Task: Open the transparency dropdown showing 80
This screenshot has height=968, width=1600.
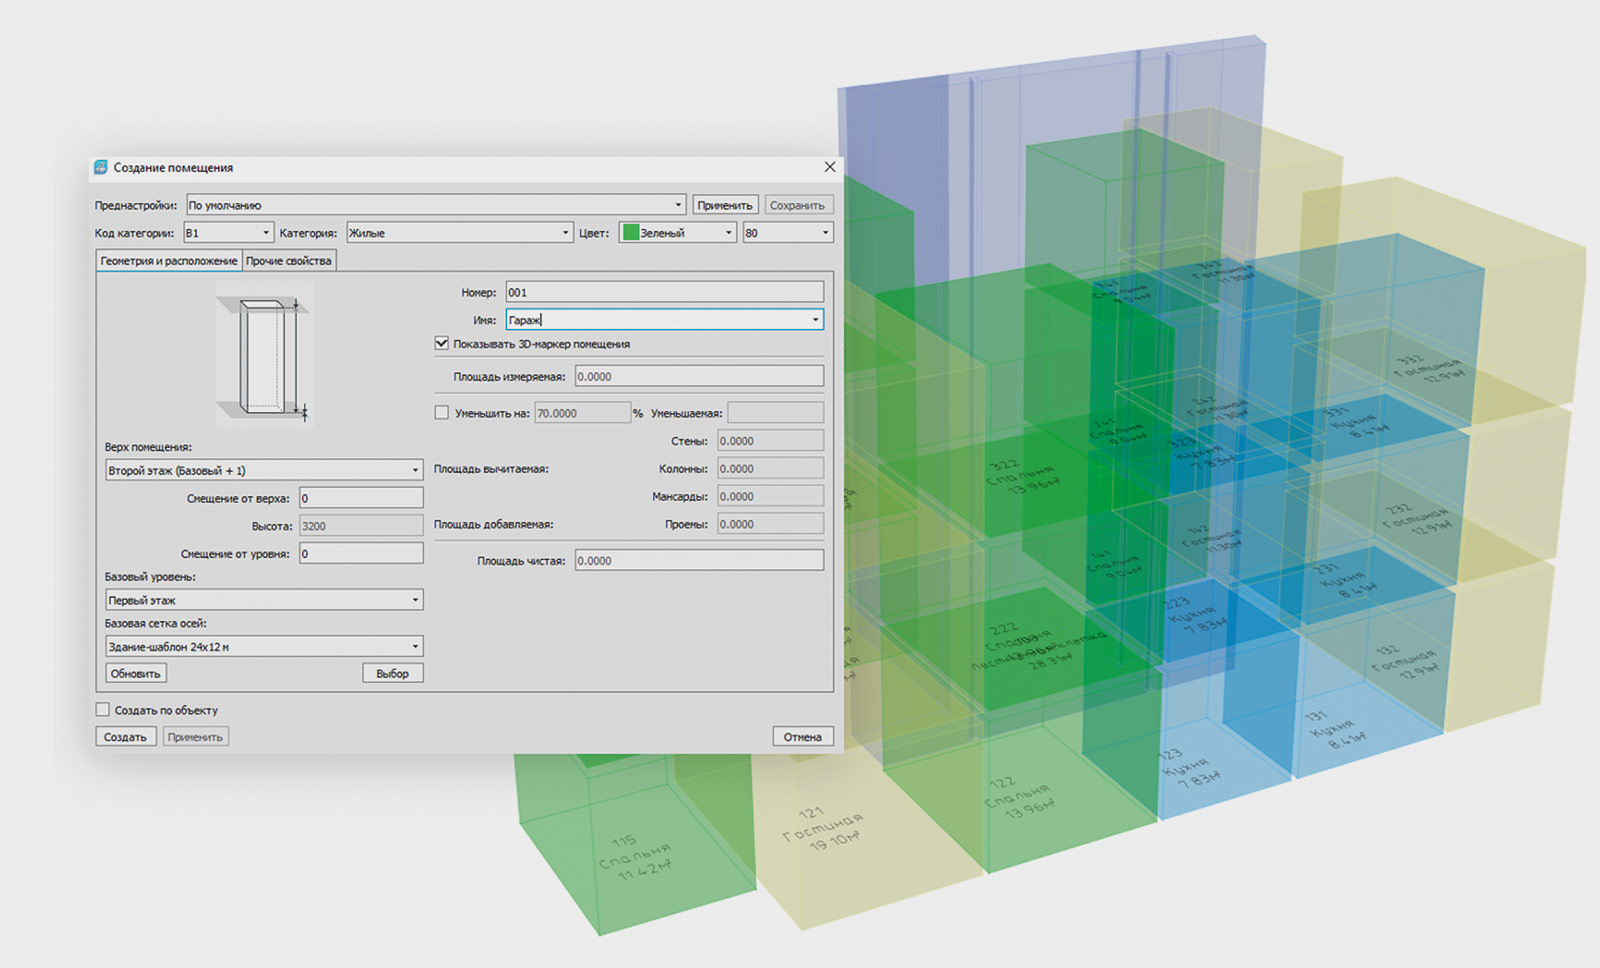Action: pos(787,233)
